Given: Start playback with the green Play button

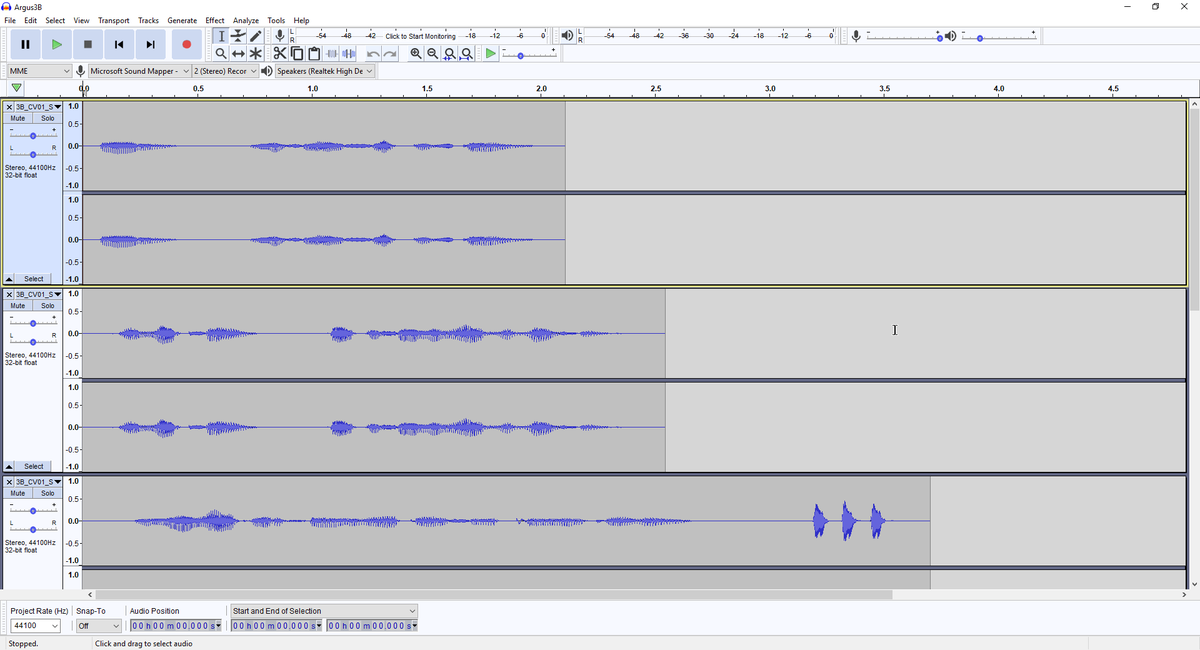Looking at the screenshot, I should coord(57,44).
